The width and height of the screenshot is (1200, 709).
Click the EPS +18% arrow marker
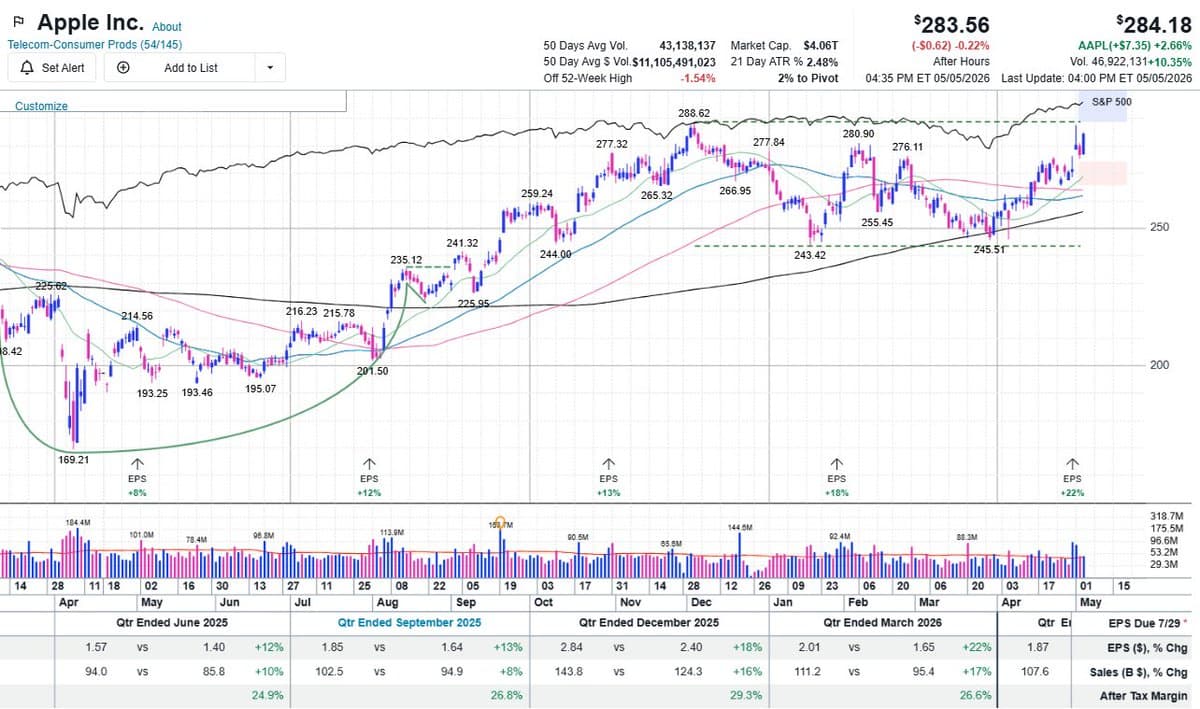pyautogui.click(x=836, y=464)
